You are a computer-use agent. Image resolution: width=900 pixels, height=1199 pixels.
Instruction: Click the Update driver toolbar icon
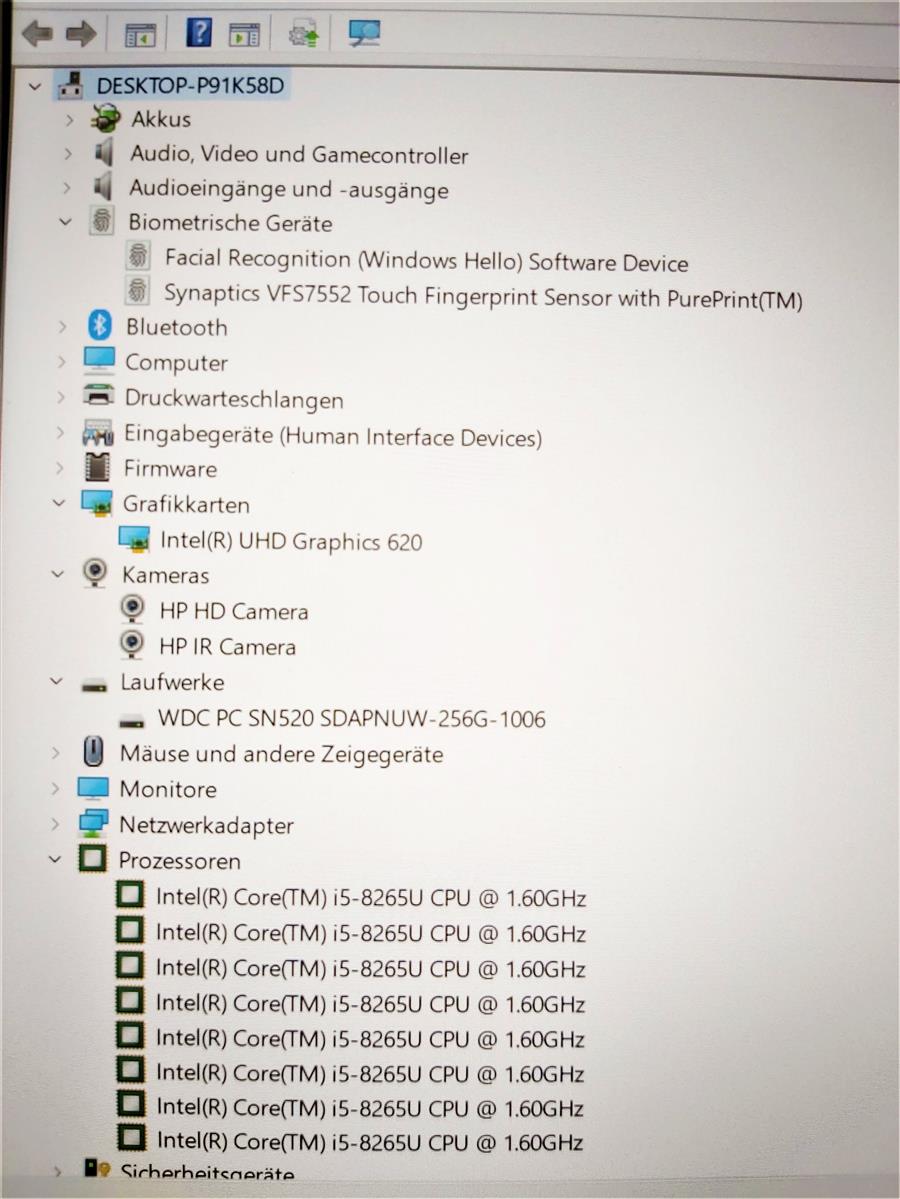[304, 34]
